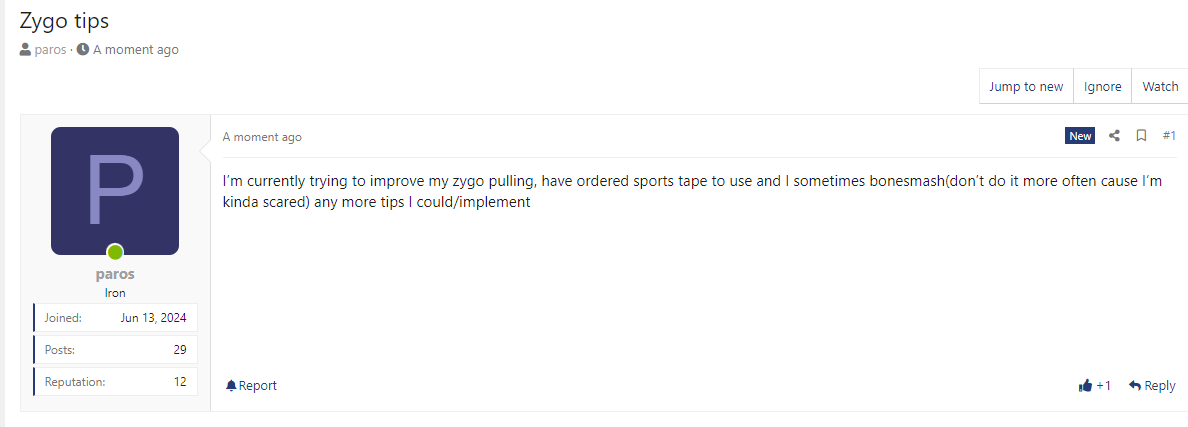Bookmark this post using the bookmark icon
Screen dimensions: 1188x427
point(1141,136)
